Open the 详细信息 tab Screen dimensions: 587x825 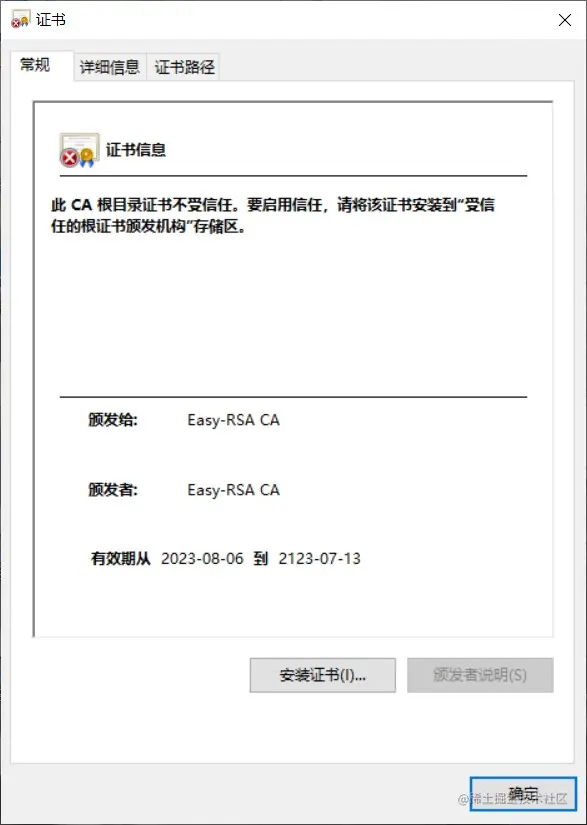[109, 67]
